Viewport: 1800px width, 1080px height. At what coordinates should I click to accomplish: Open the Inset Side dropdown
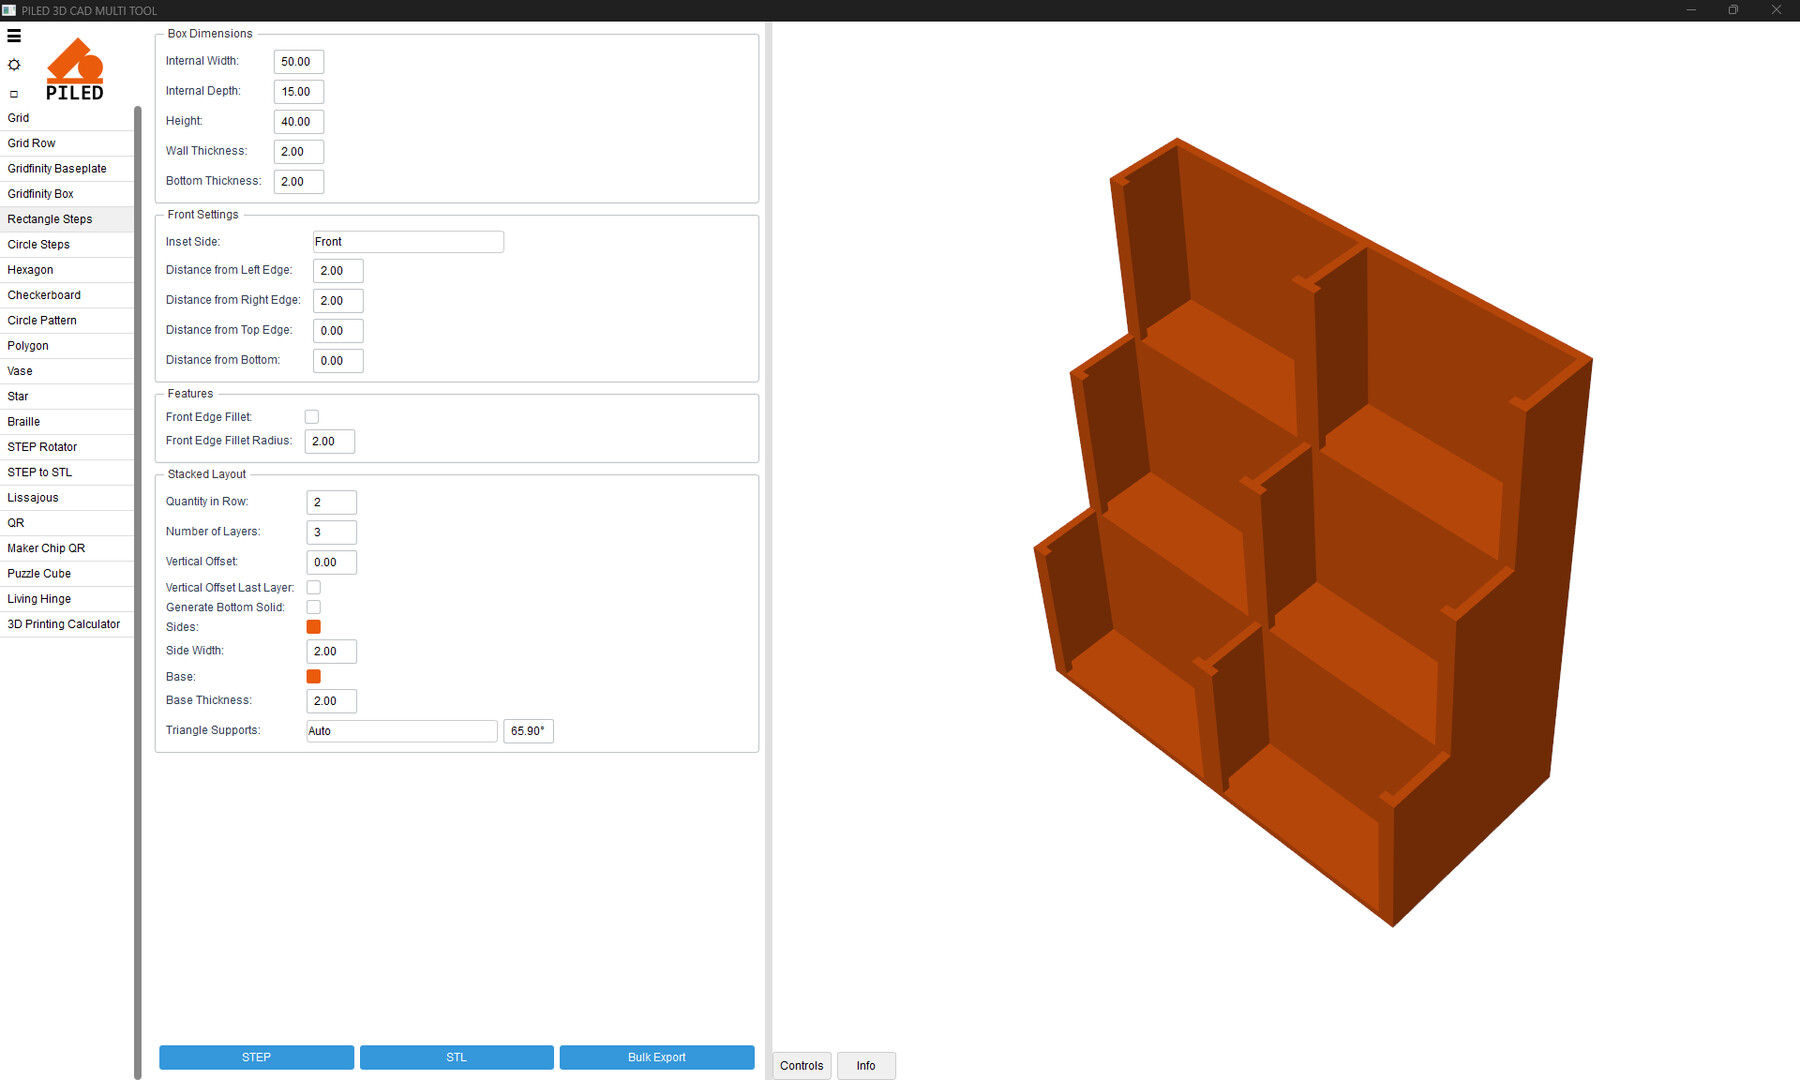(x=408, y=242)
